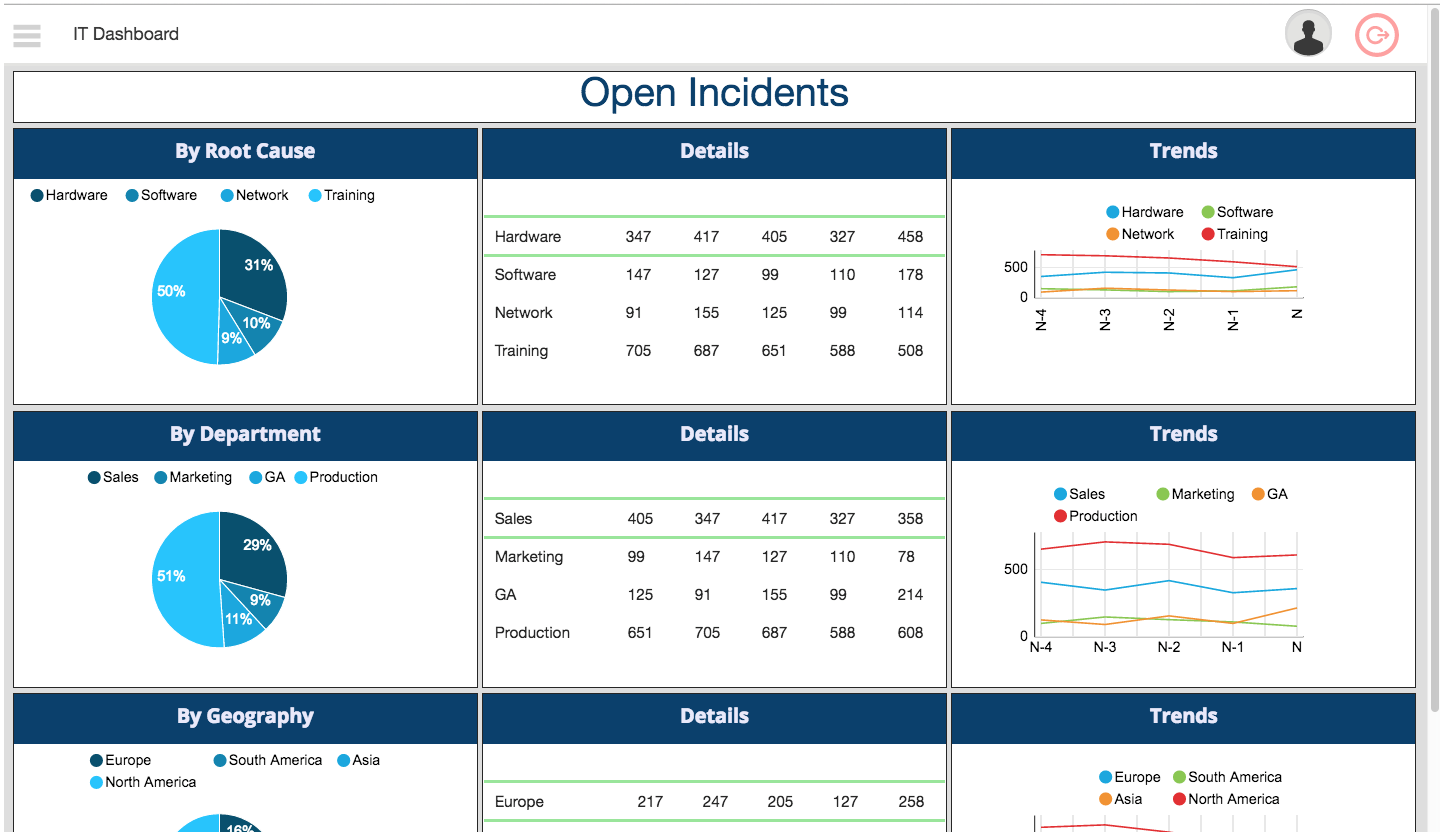Viewport: 1443px width, 836px height.
Task: Click the page vertical scrollbar
Action: [1437, 360]
